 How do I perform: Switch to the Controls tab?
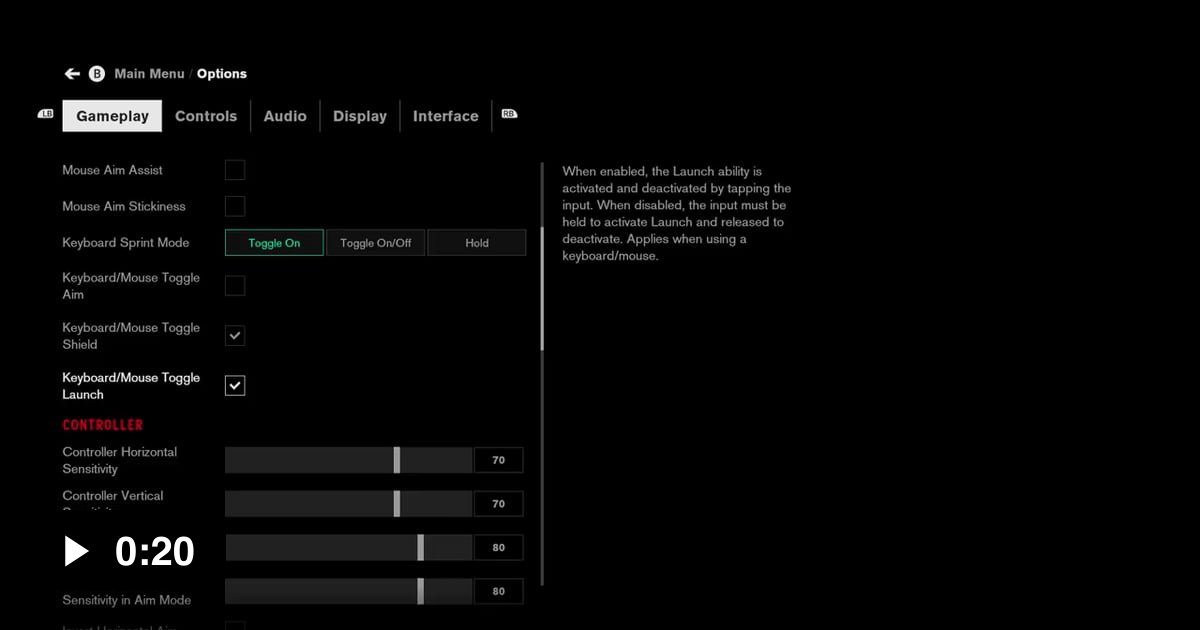[x=206, y=116]
